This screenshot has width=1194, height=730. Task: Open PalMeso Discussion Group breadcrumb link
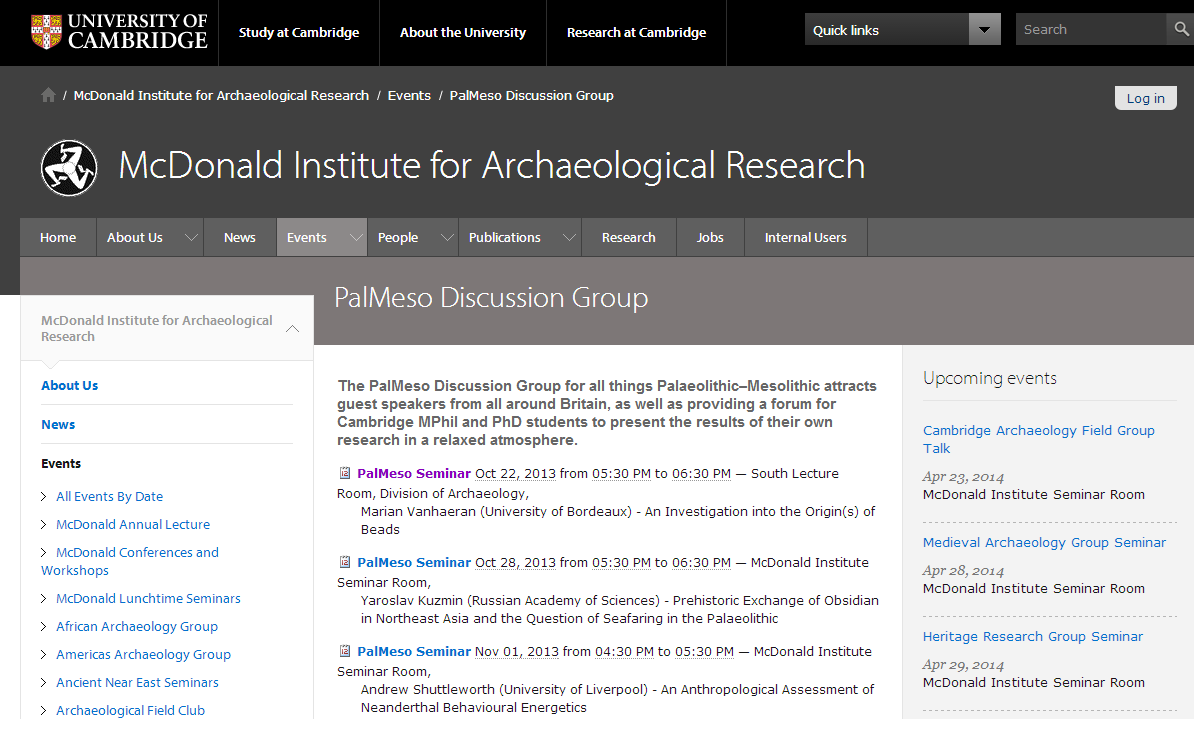(x=532, y=95)
